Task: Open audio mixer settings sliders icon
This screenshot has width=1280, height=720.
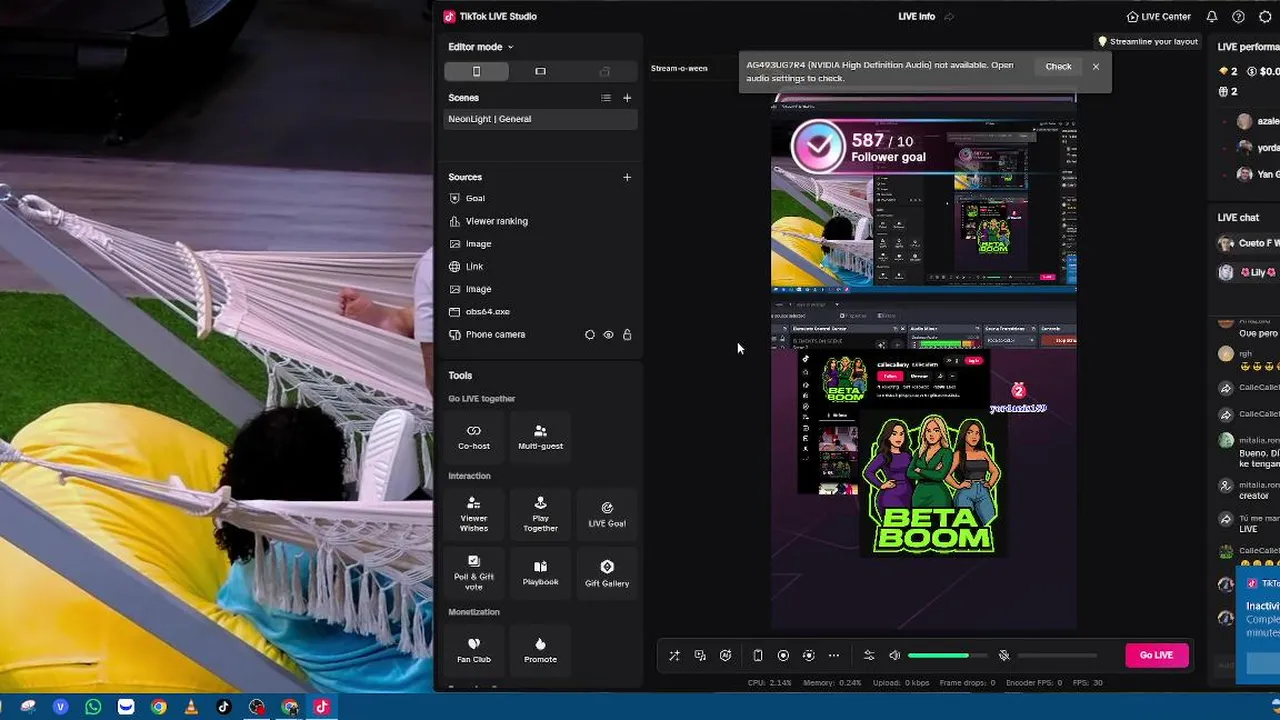Action: pos(869,656)
